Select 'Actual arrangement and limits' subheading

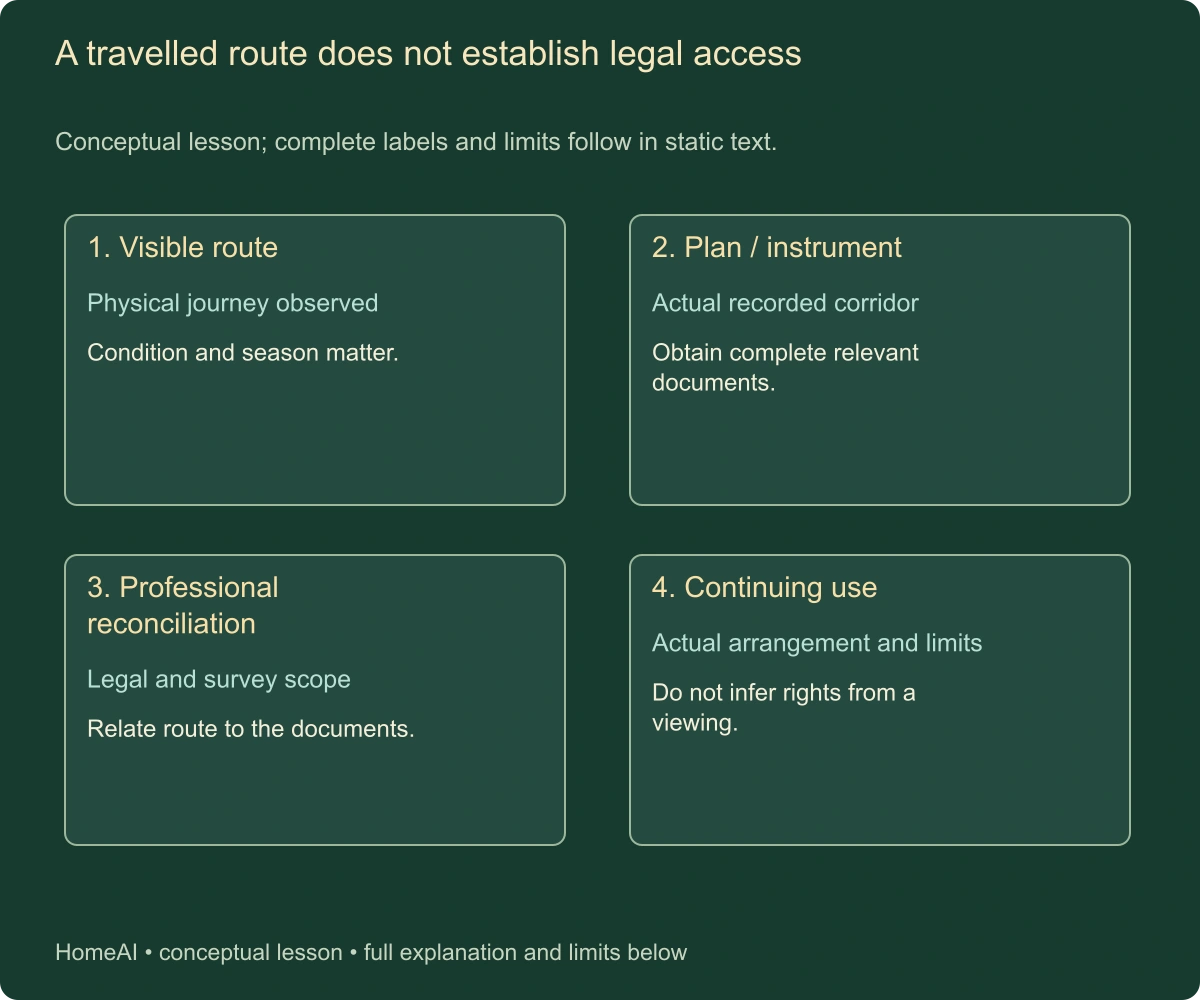[x=817, y=643]
